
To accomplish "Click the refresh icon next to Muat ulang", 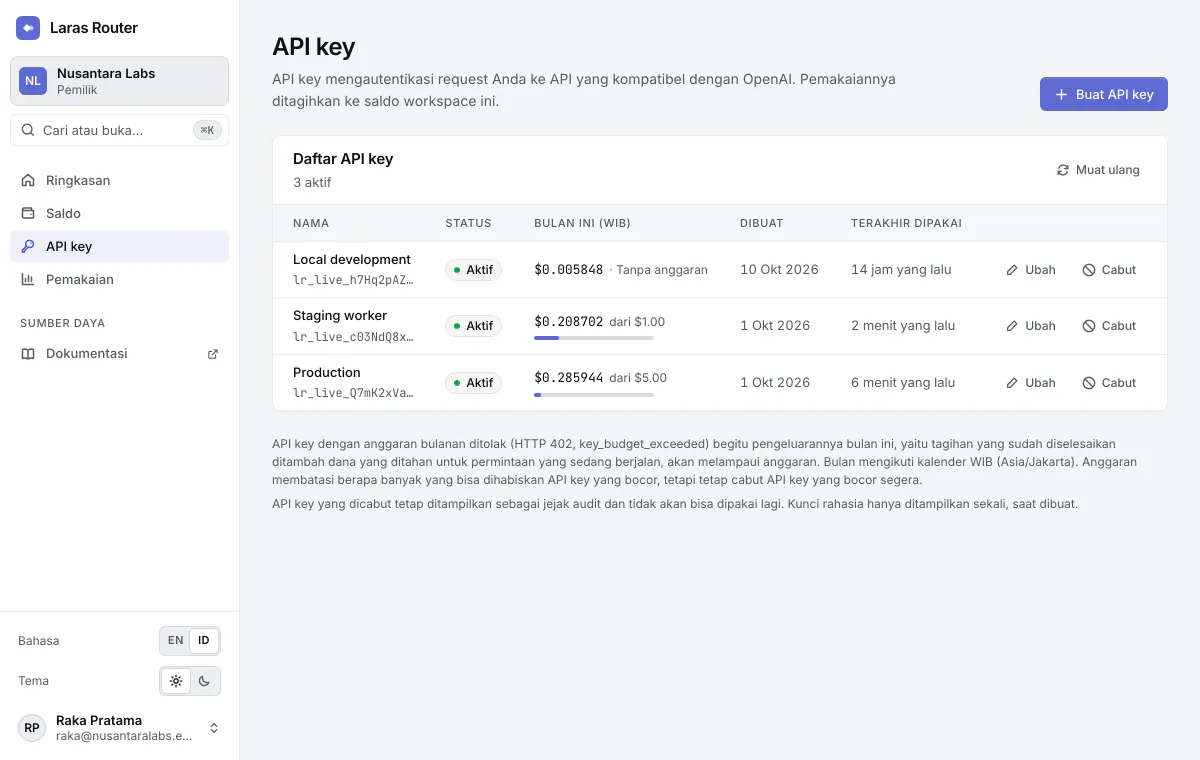I will (x=1063, y=170).
